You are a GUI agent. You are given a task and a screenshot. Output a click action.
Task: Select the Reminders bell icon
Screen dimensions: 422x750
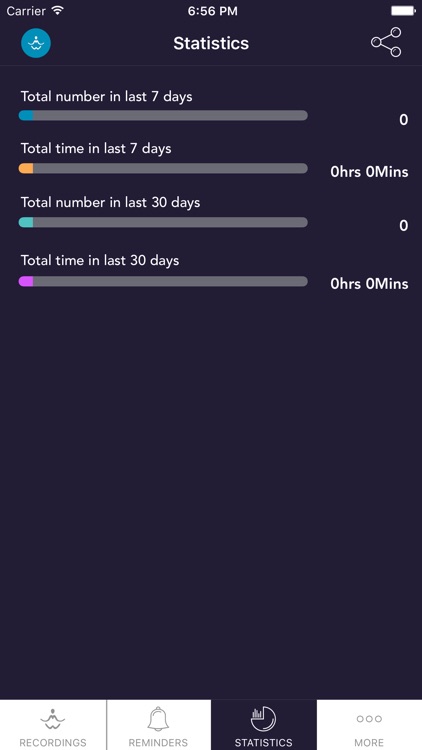click(x=158, y=719)
